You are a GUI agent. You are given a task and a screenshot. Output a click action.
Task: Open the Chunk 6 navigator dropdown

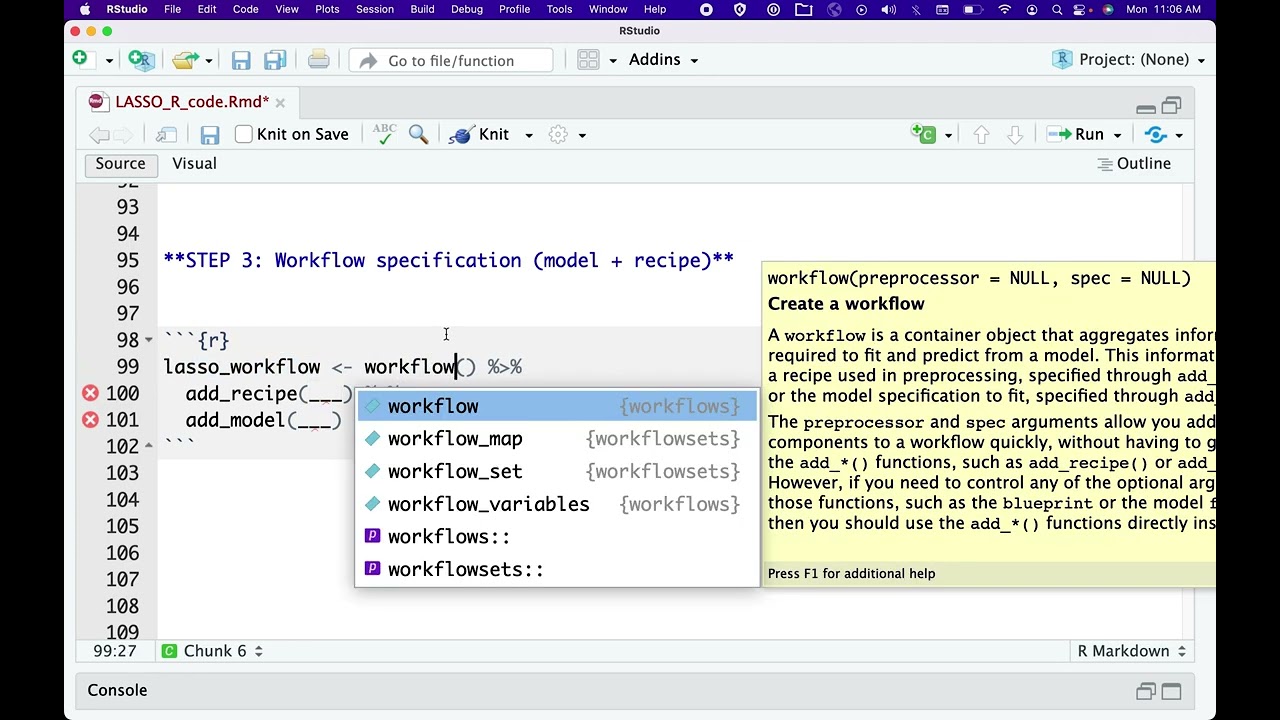212,651
